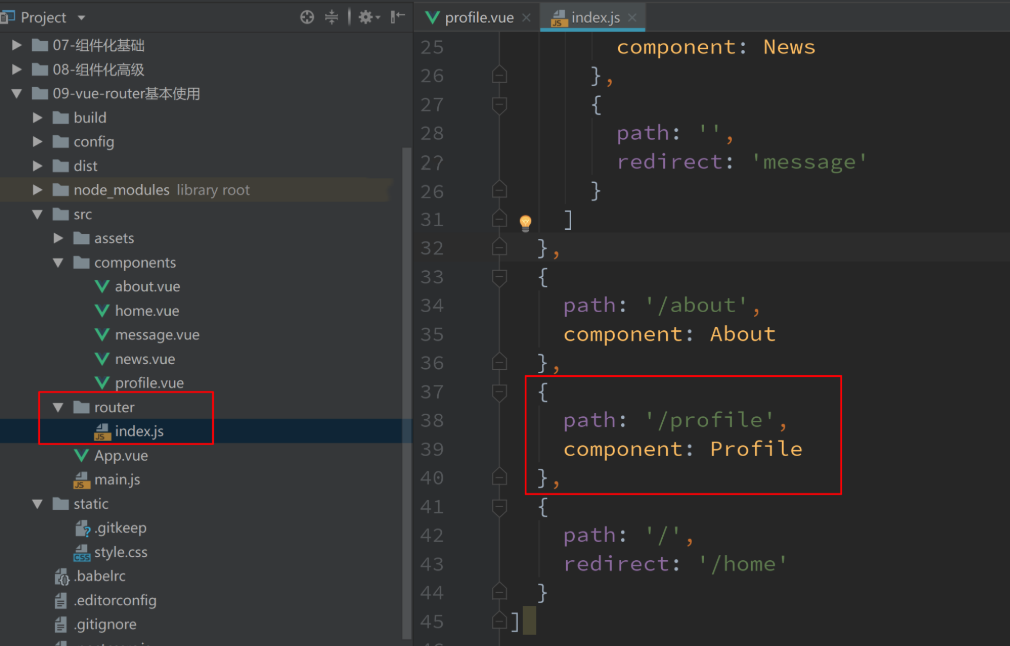
Task: Select .gitignore file in tree
Action: point(105,624)
